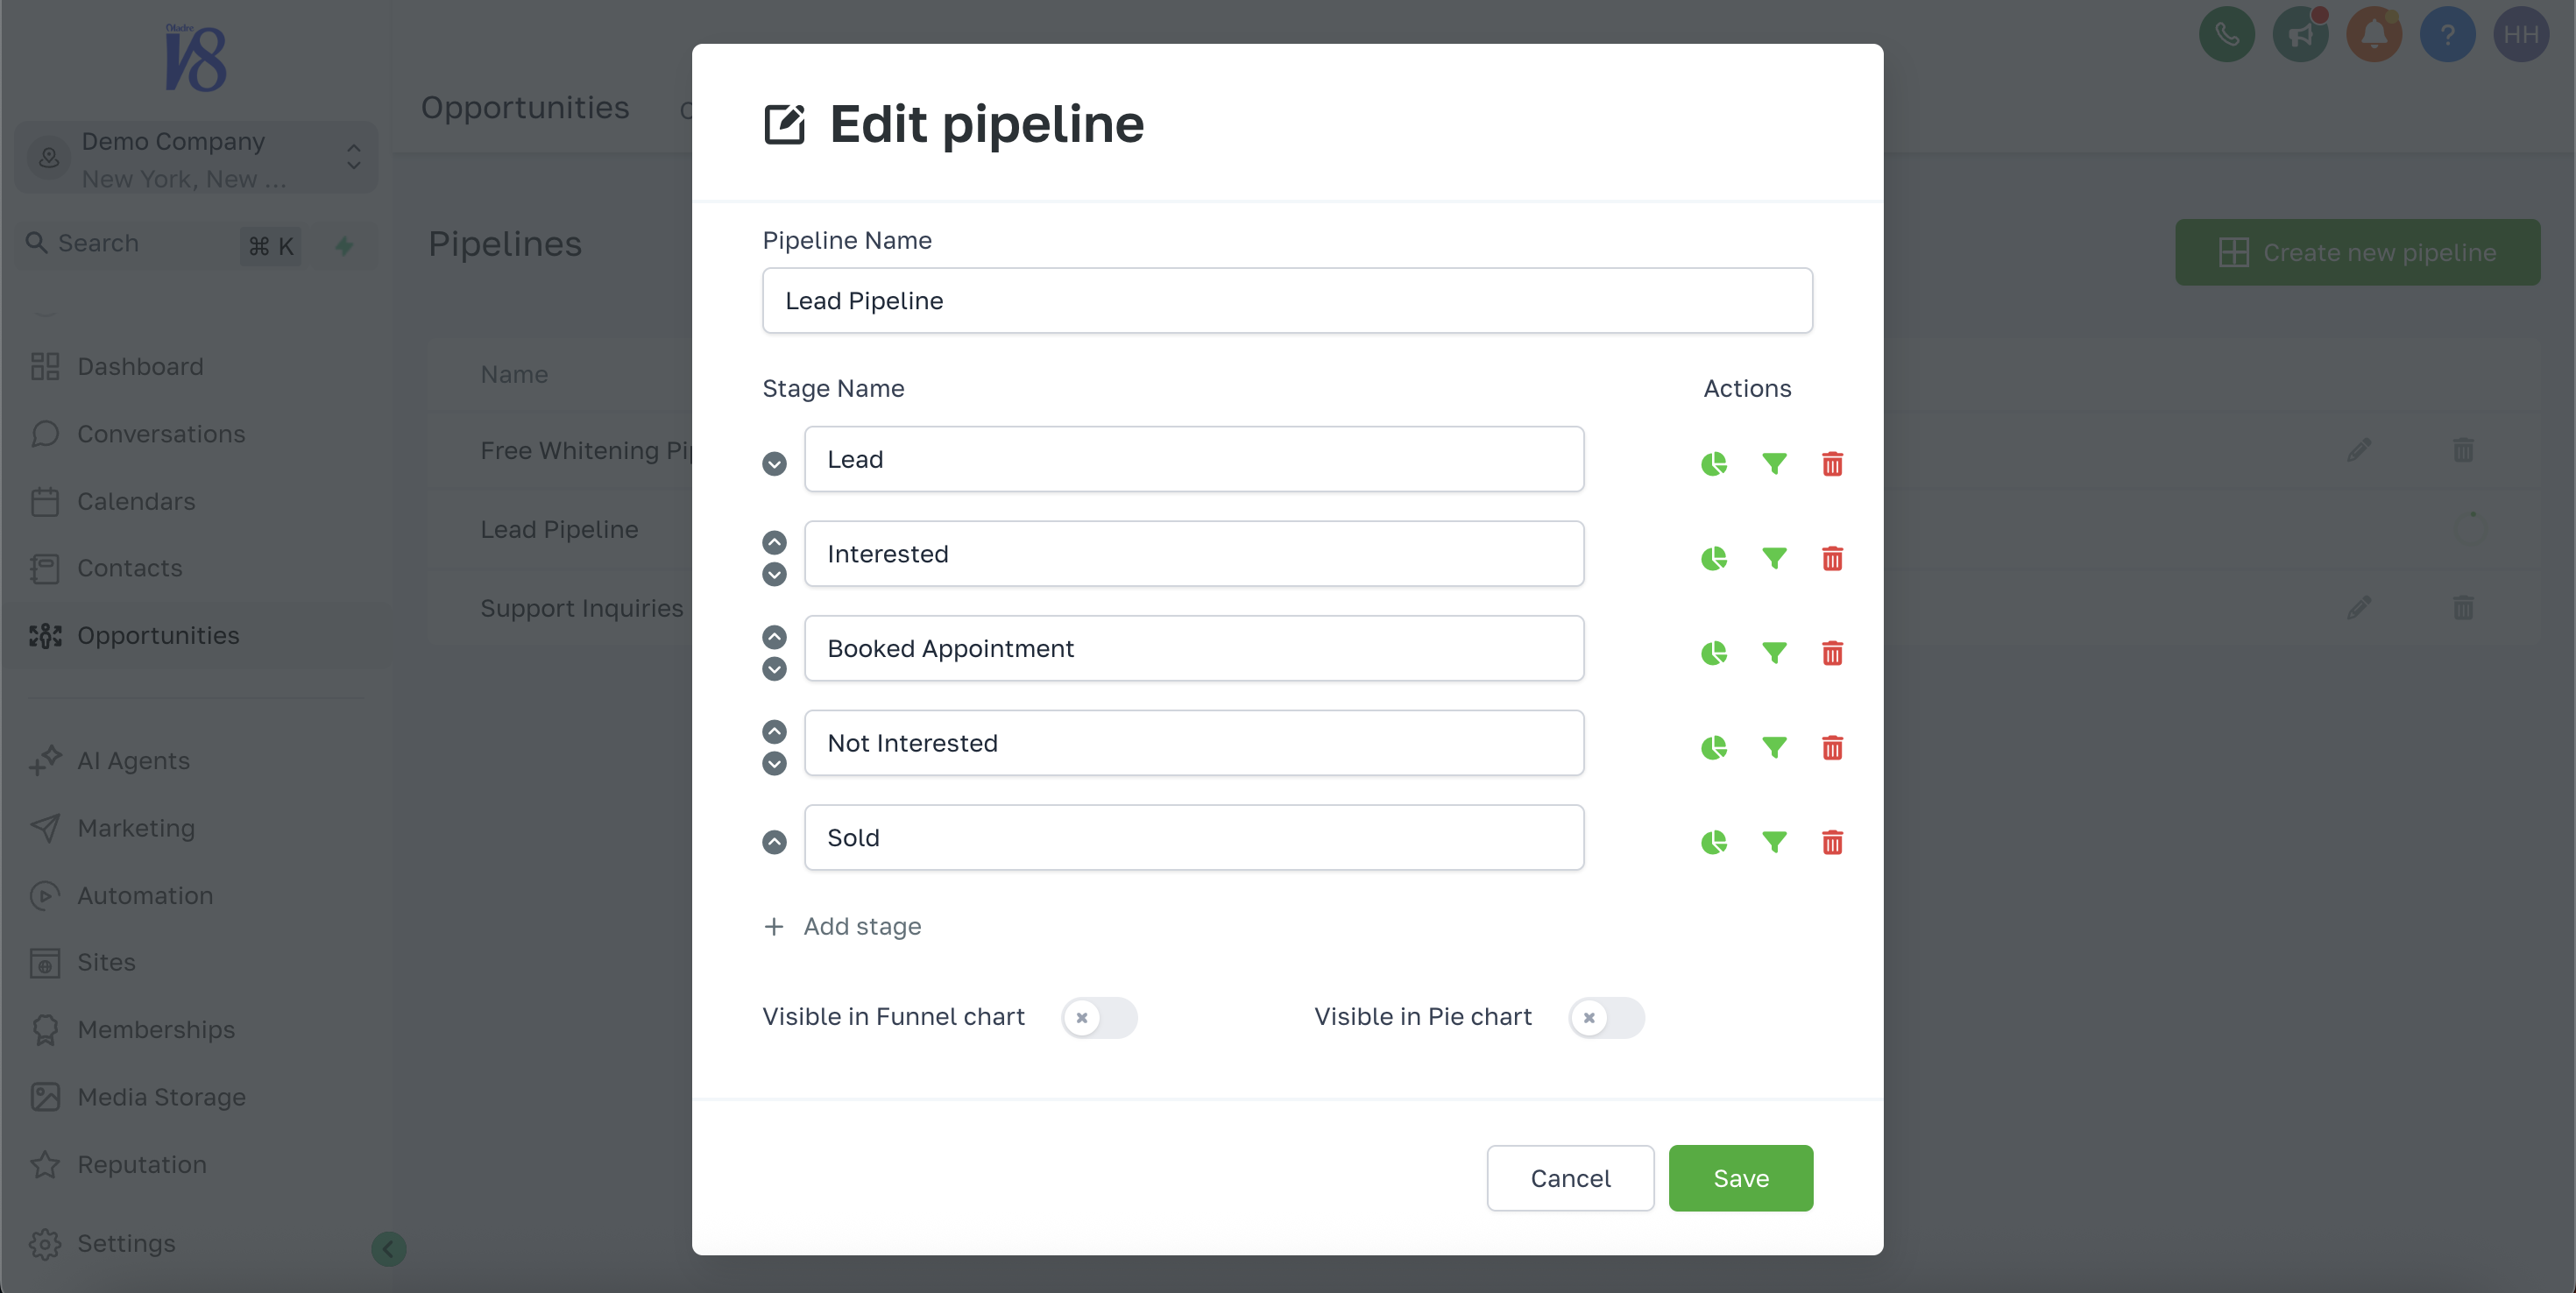The image size is (2576, 1293).
Task: Click the funnel icon for Interested stage
Action: click(1774, 558)
